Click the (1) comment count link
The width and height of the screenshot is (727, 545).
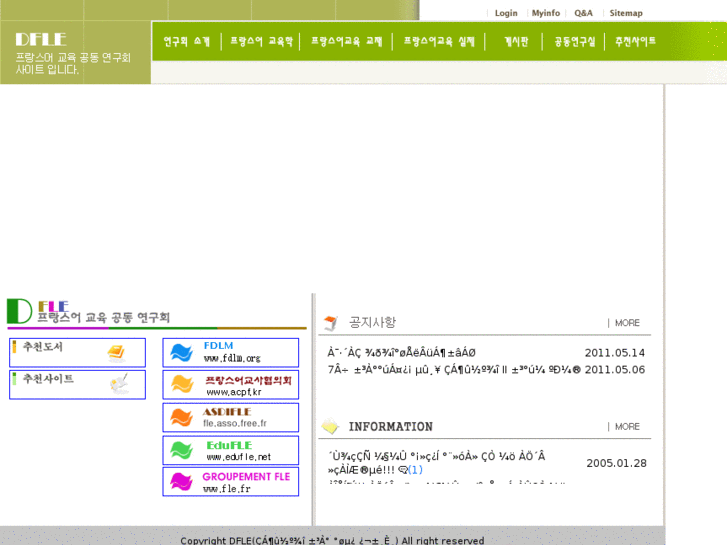coord(415,470)
